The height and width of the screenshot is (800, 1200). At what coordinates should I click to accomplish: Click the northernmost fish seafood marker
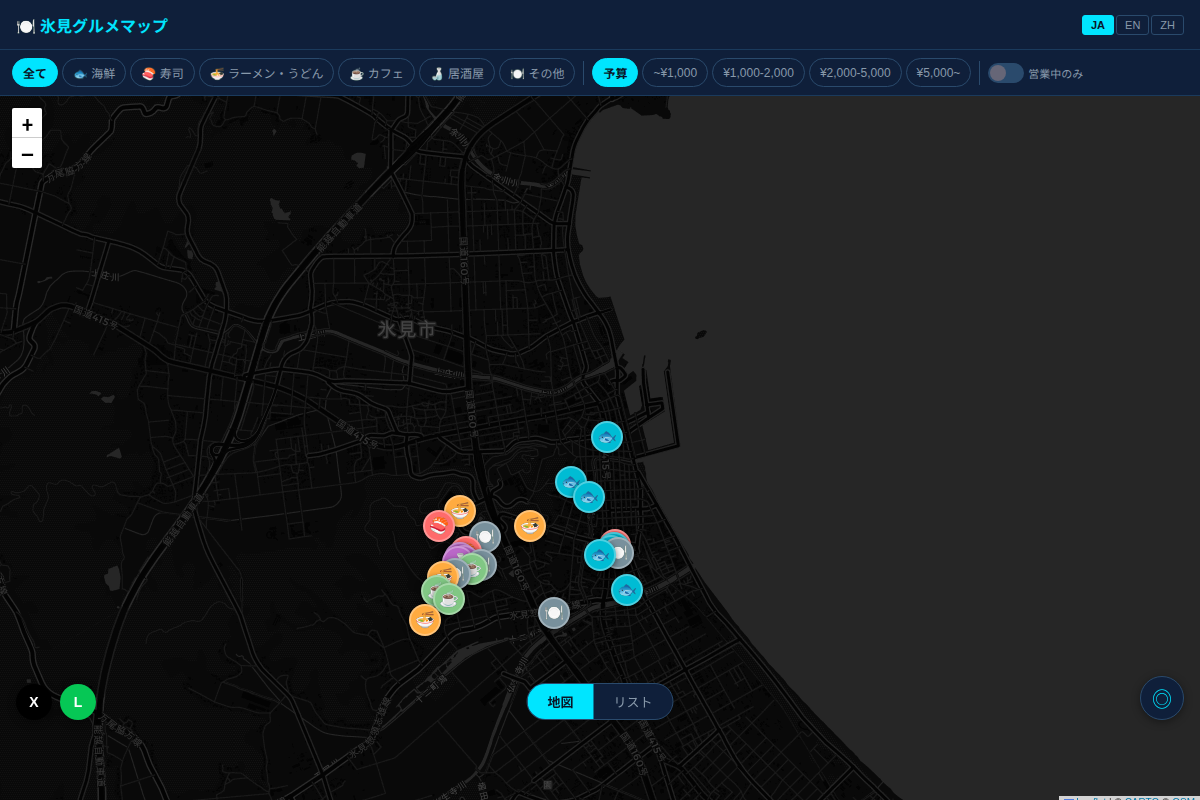[x=607, y=437]
